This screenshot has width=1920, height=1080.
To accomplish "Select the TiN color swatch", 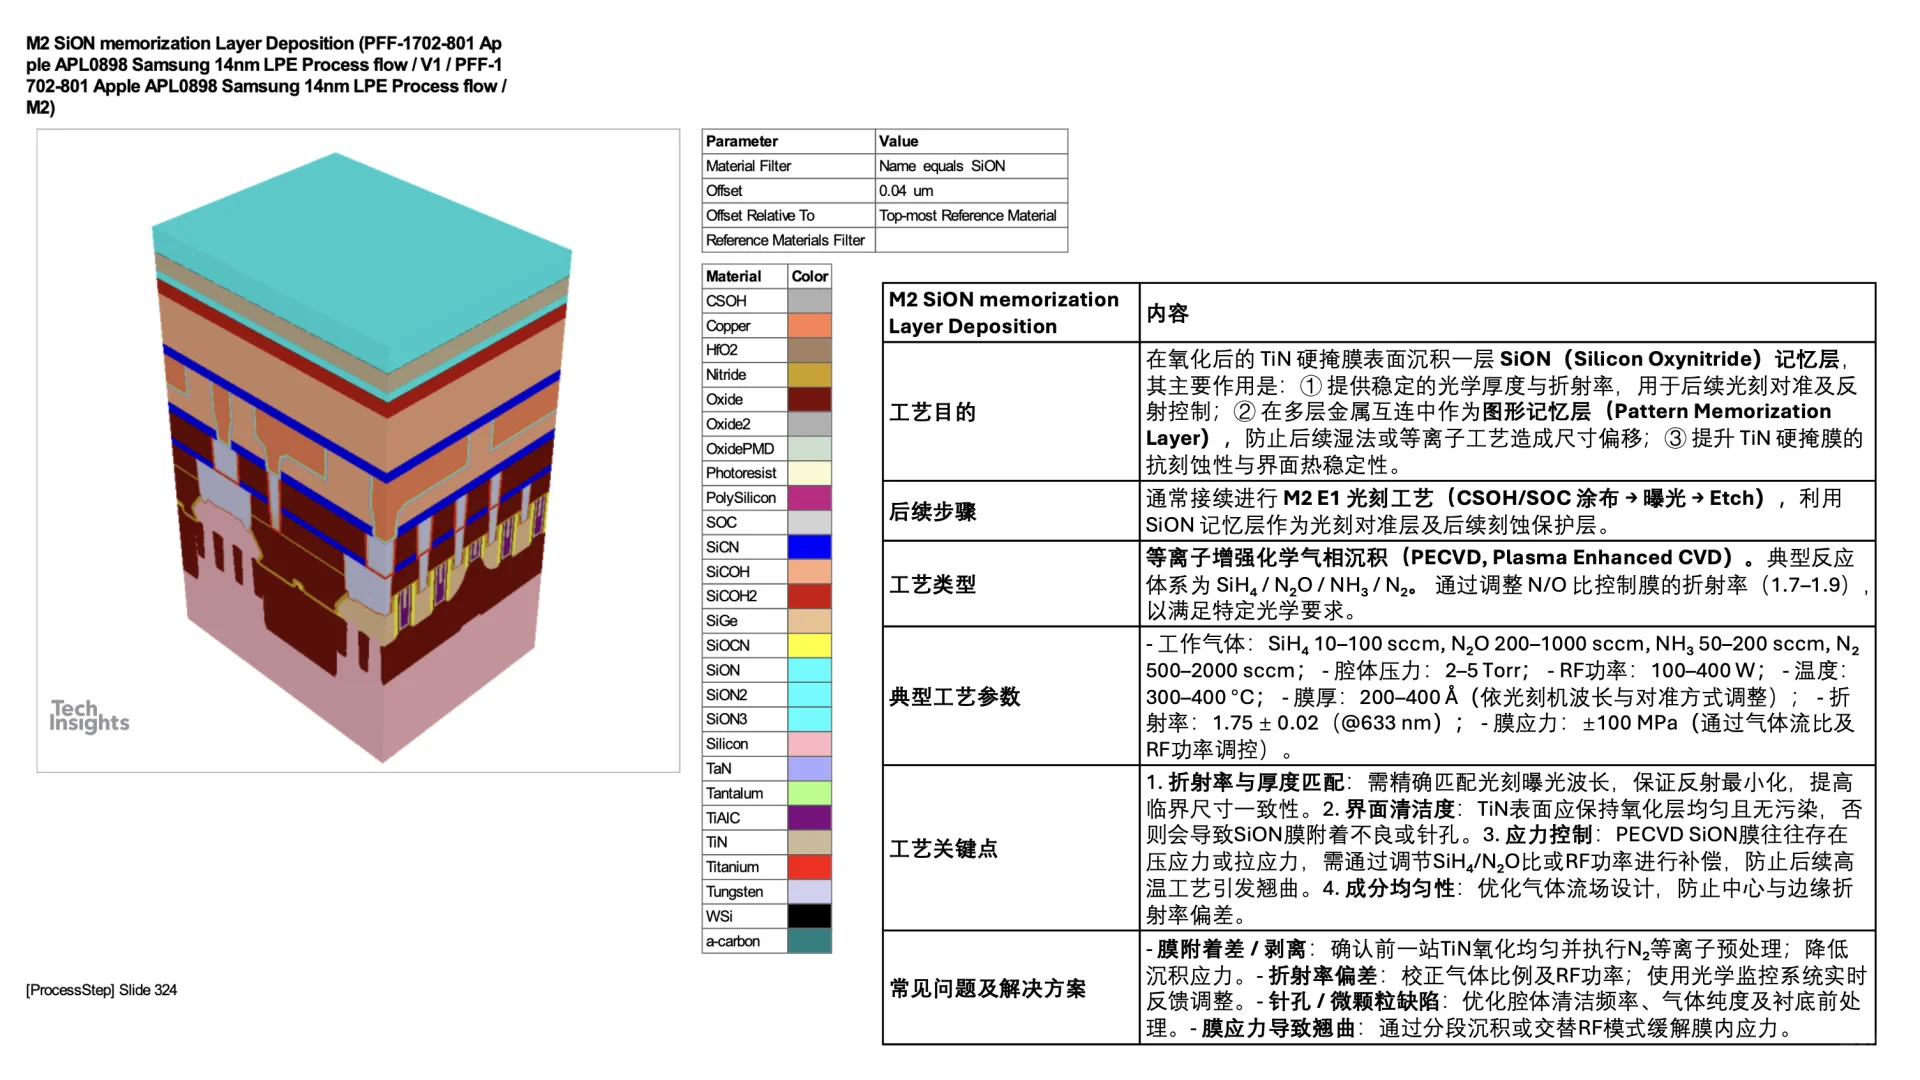I will tap(810, 842).
